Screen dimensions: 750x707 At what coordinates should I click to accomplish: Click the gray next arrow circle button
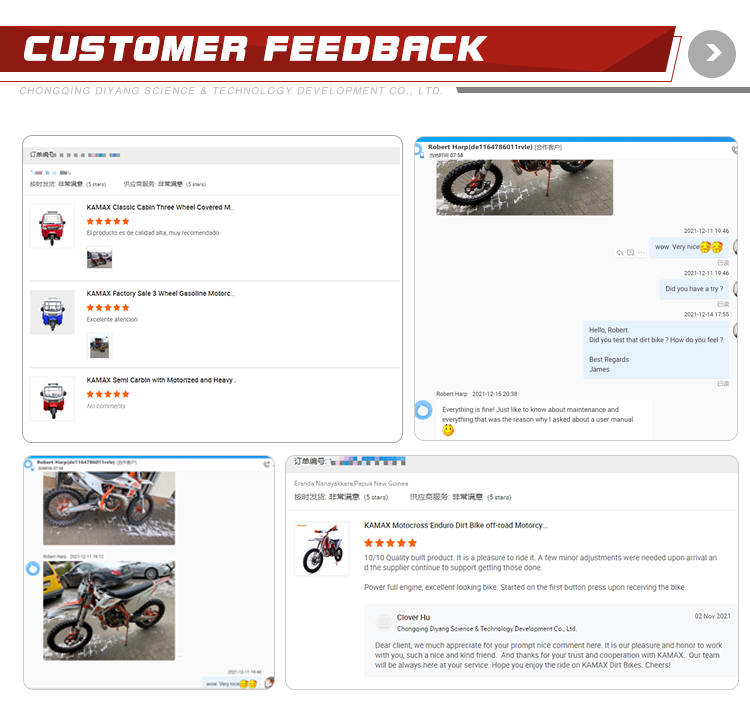pyautogui.click(x=711, y=54)
